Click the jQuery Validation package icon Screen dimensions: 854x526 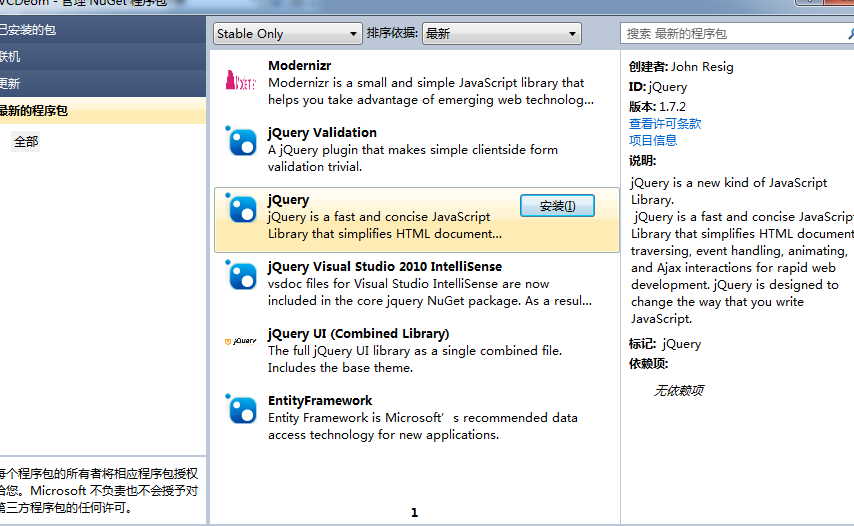[240, 141]
